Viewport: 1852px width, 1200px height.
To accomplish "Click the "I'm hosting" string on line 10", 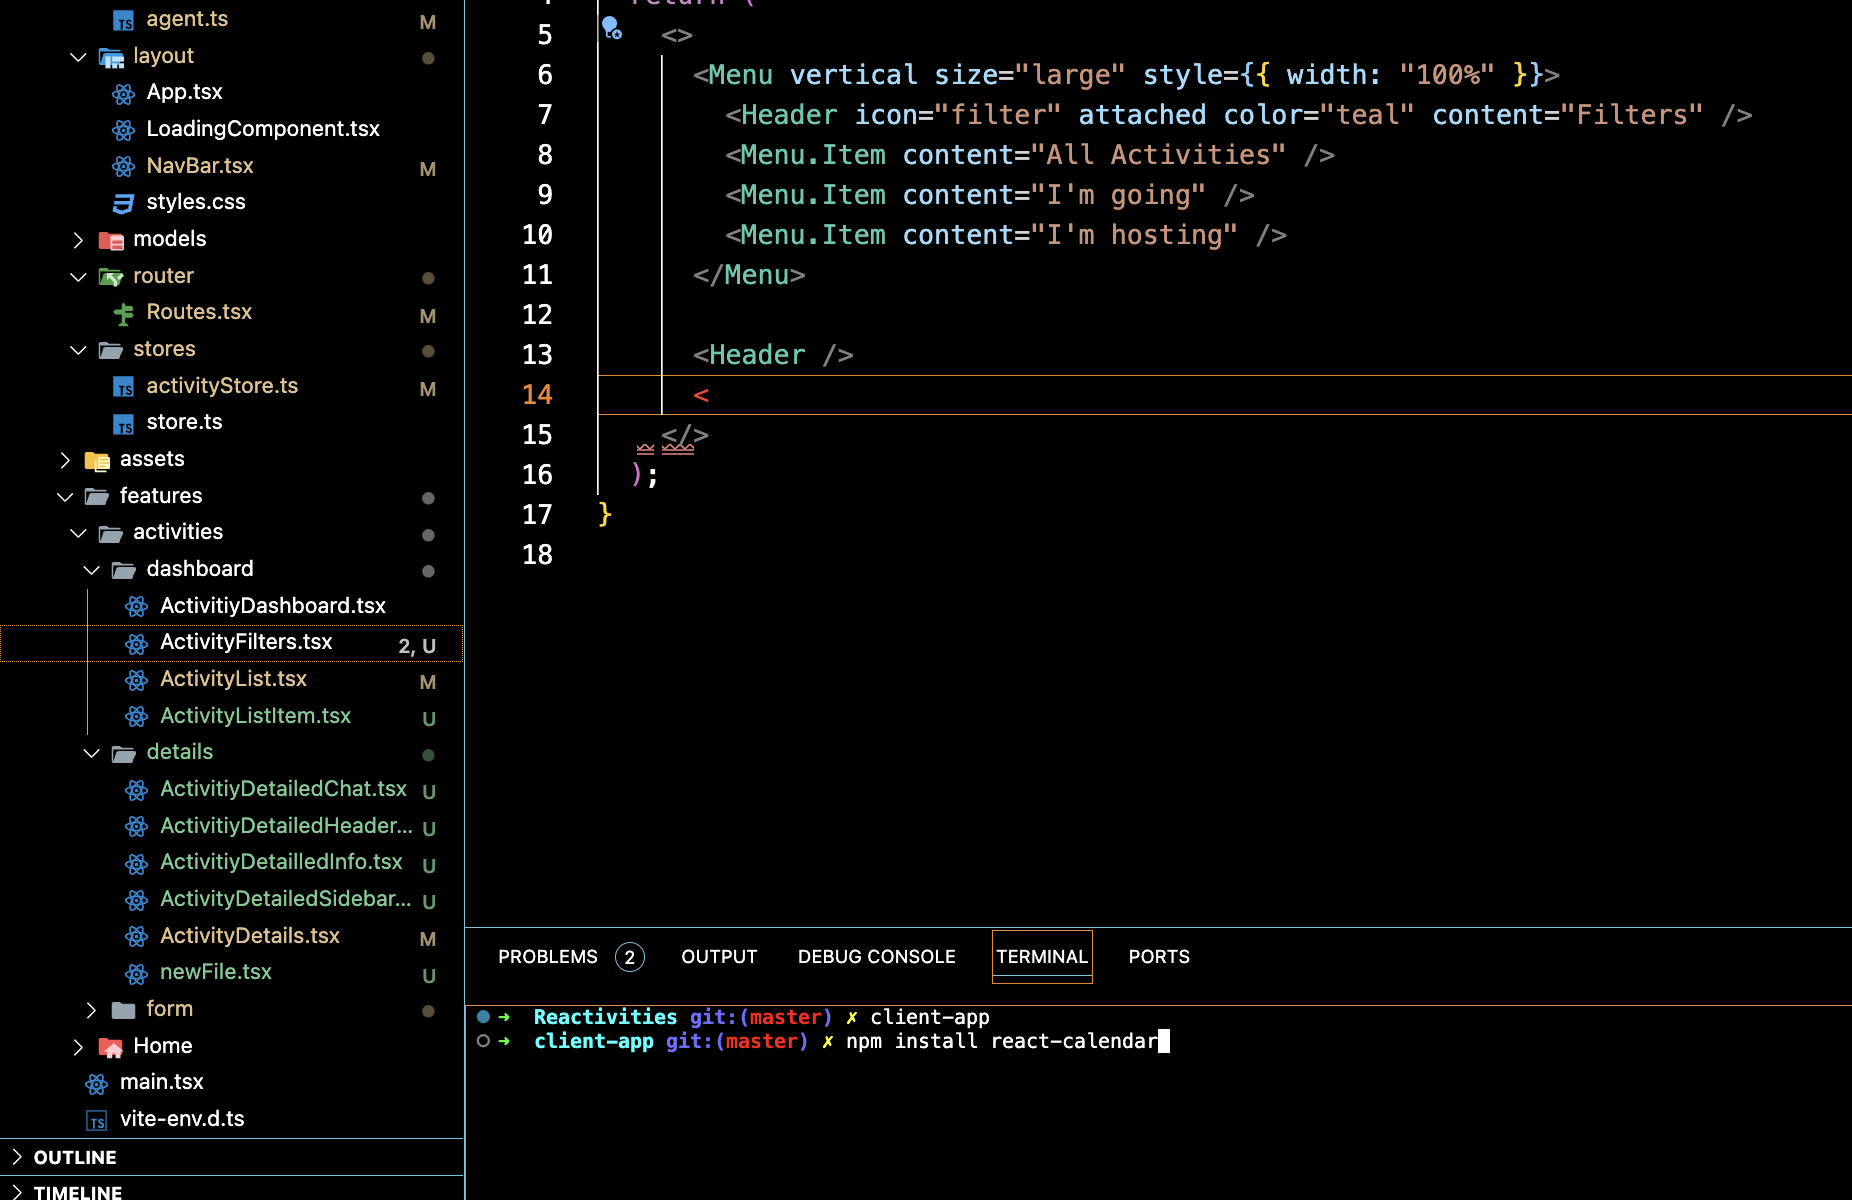I will pos(1134,235).
